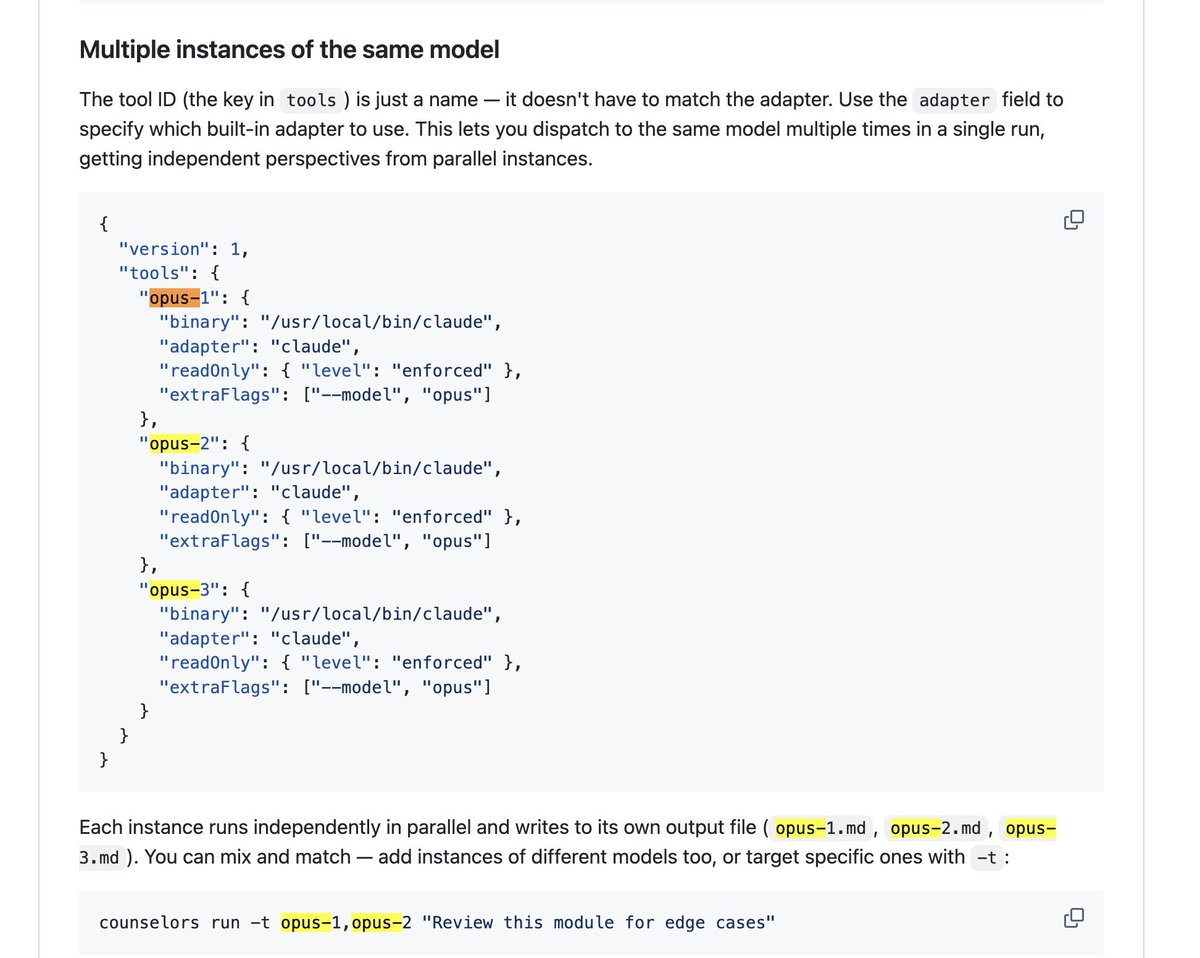Click the inline adapter code span
The height and width of the screenshot is (958, 1200).
click(953, 100)
